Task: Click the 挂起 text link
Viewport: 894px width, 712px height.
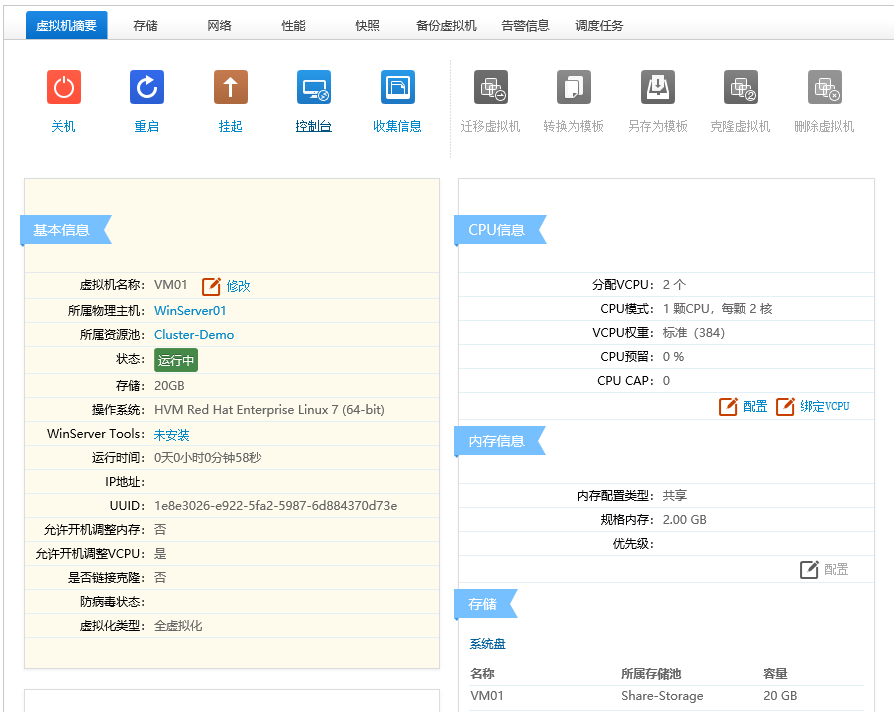Action: (x=231, y=126)
